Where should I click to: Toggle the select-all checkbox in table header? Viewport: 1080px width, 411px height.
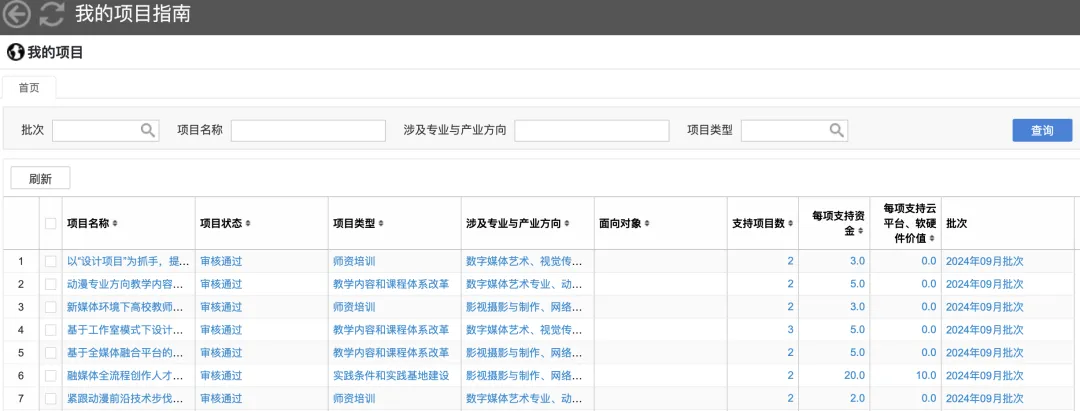coord(51,223)
